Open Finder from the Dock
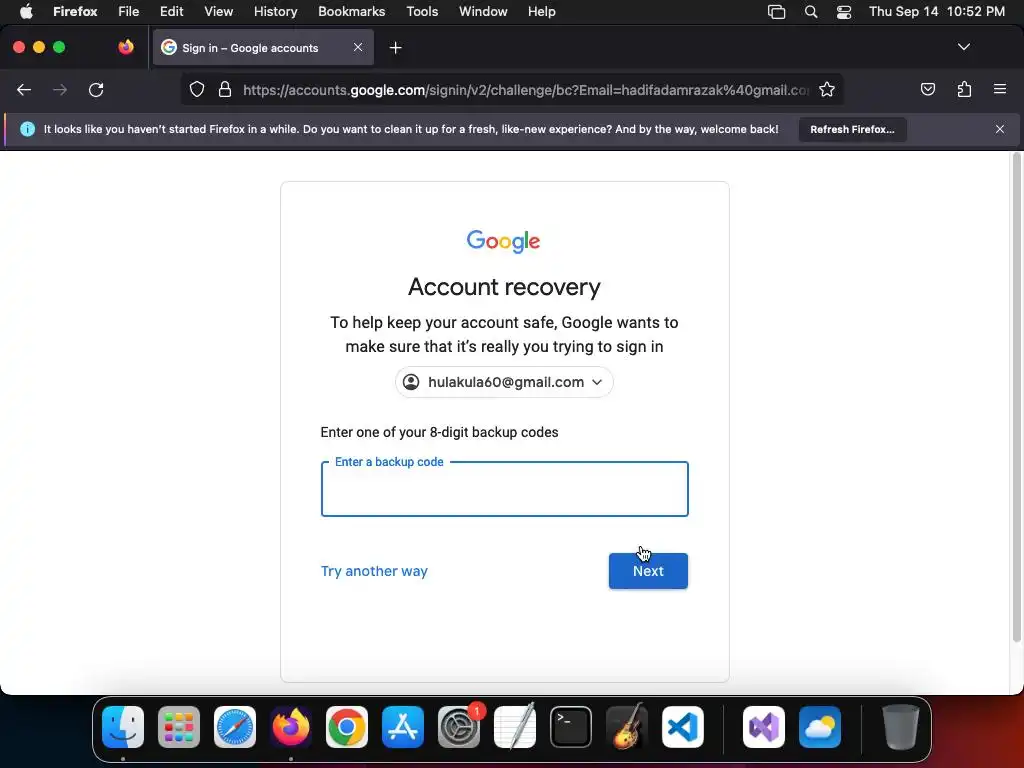The image size is (1024, 768). (x=123, y=727)
